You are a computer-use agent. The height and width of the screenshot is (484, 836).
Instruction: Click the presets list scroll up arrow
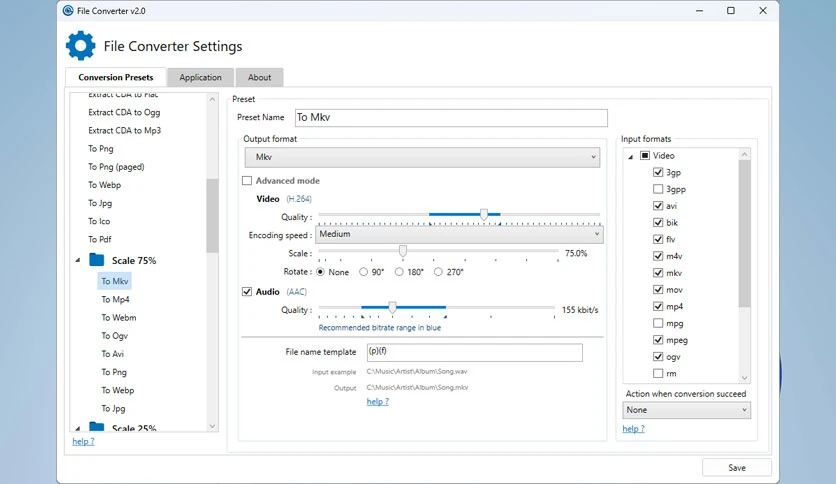212,99
